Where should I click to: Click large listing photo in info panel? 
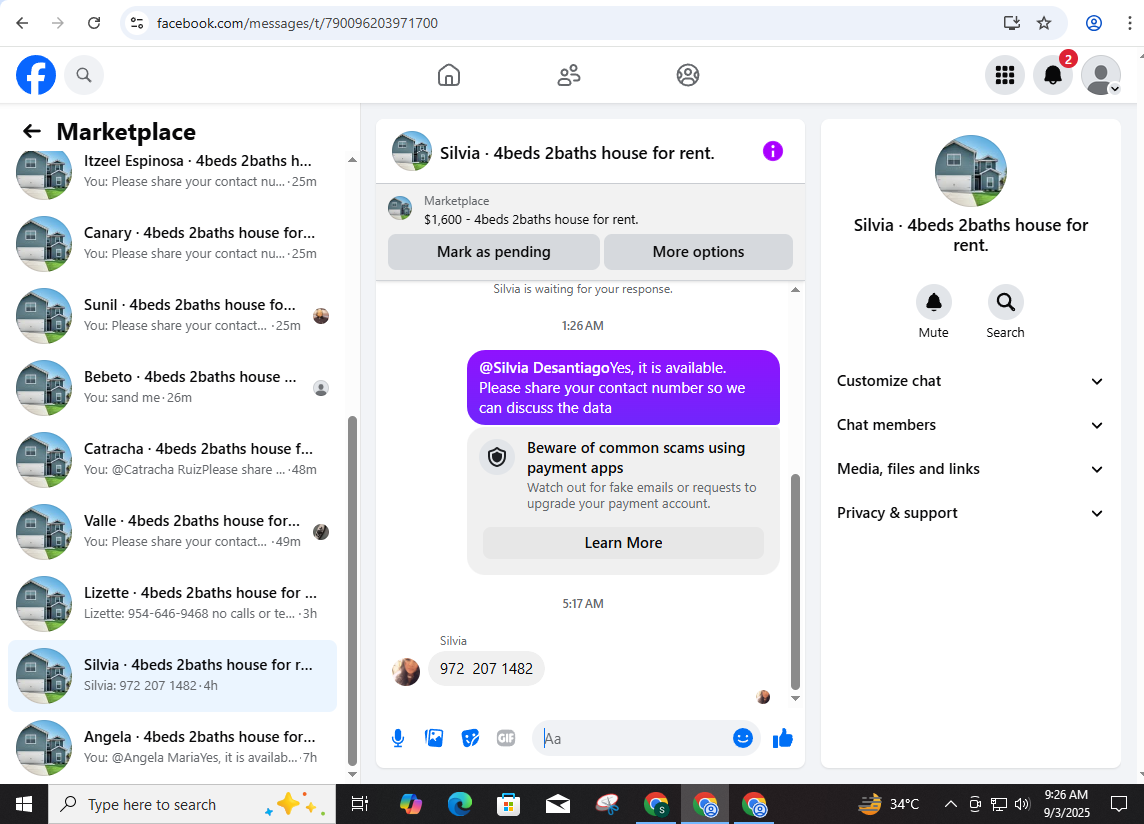tap(970, 171)
